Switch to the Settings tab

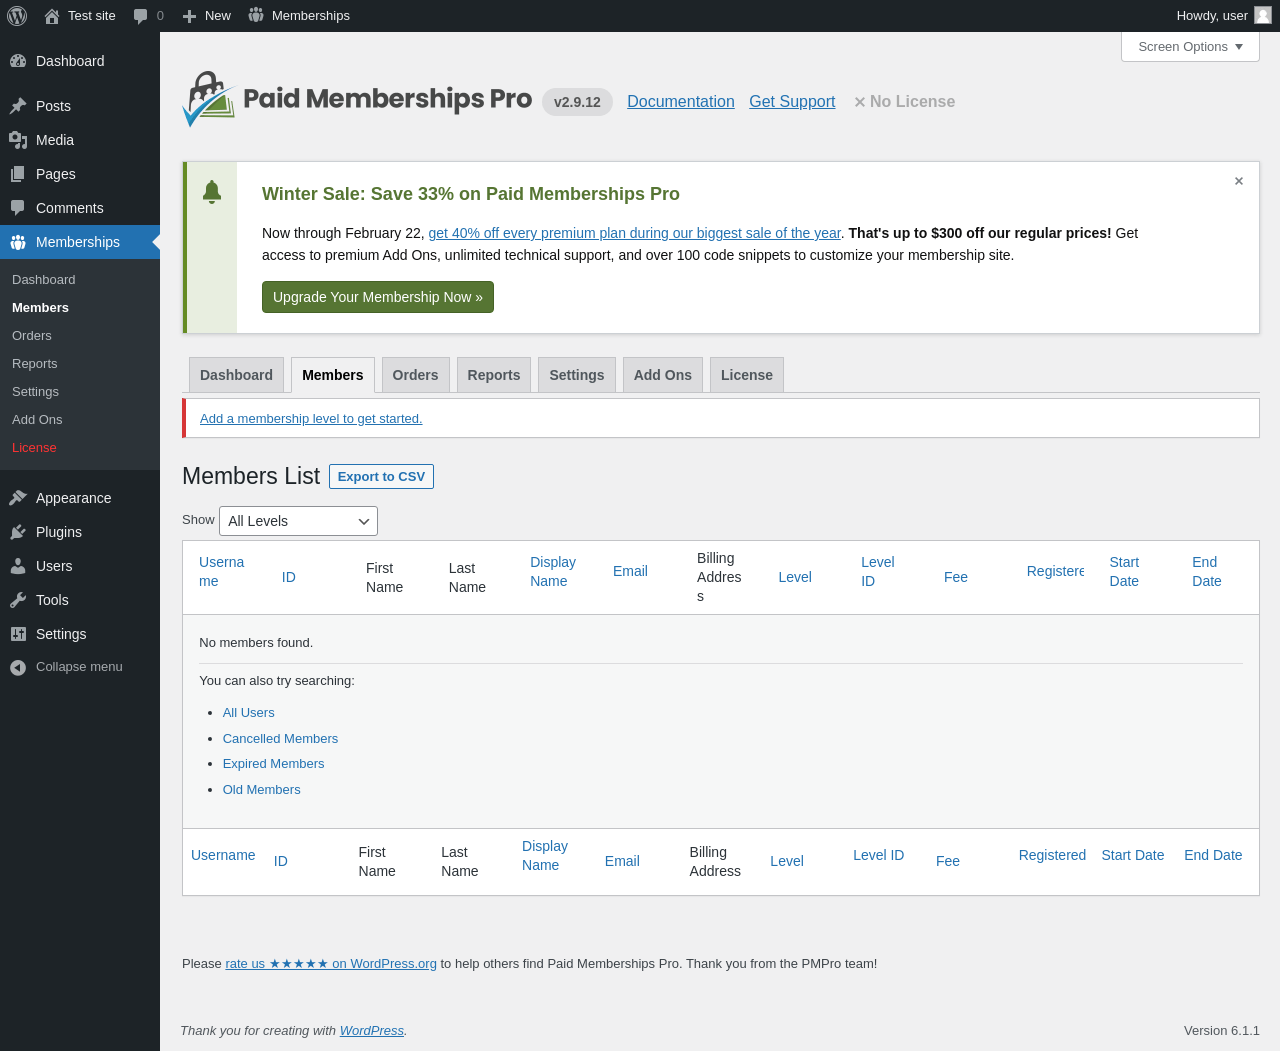pyautogui.click(x=577, y=375)
